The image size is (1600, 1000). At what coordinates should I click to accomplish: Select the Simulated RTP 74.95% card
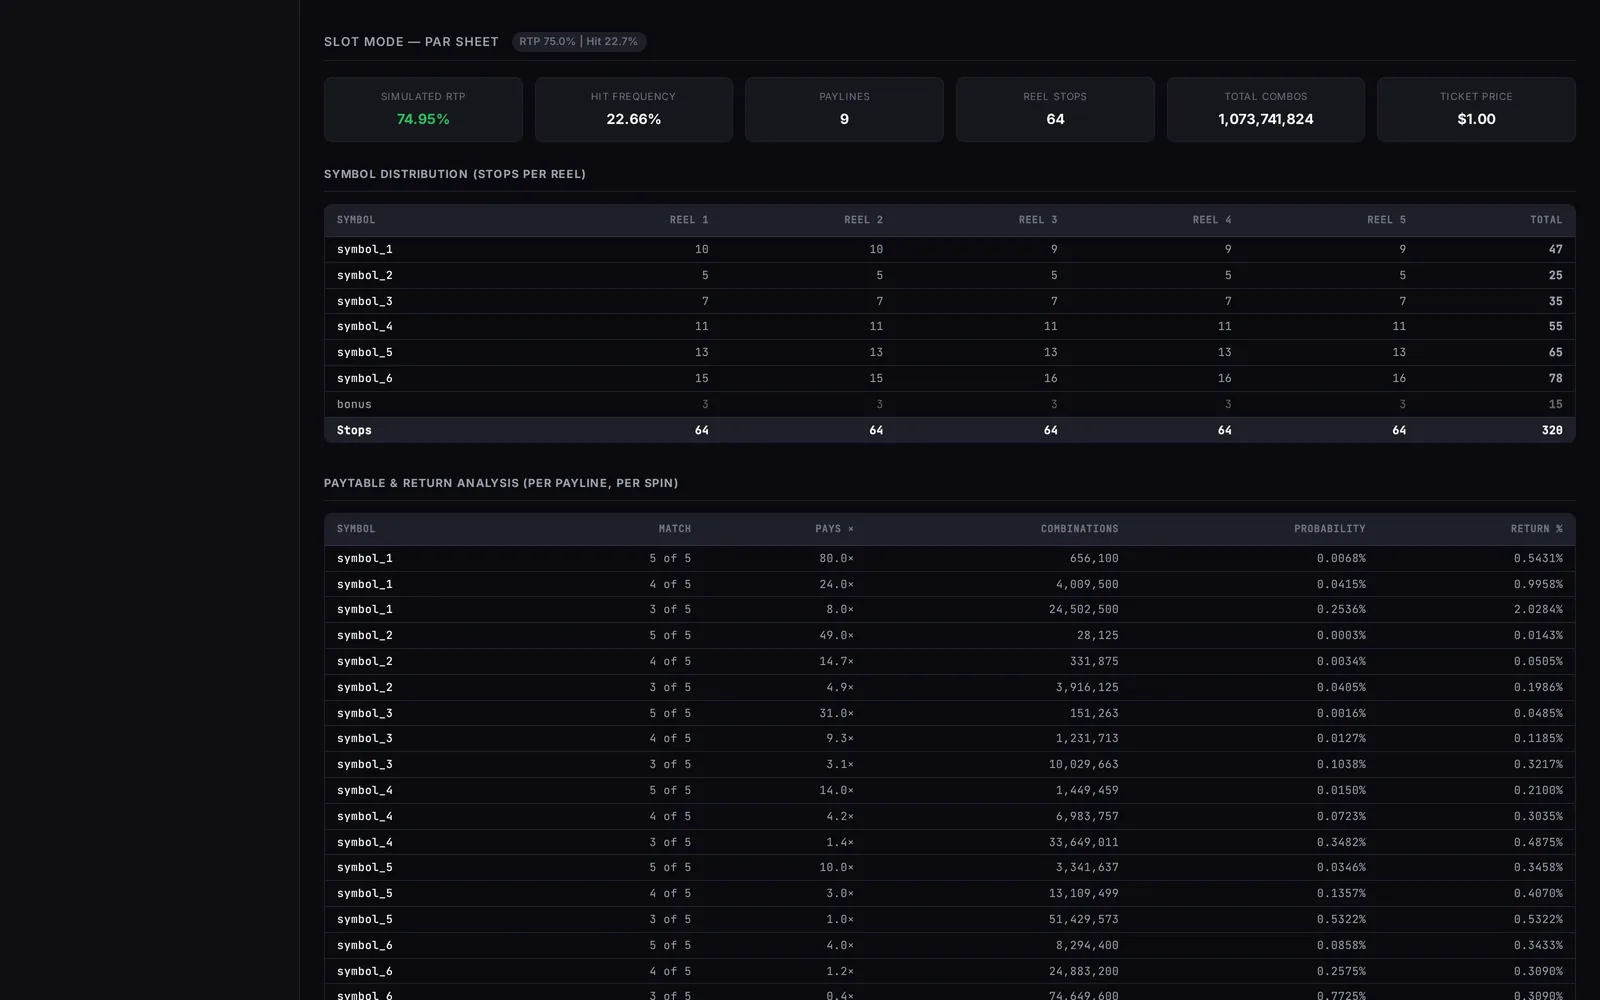pos(423,109)
